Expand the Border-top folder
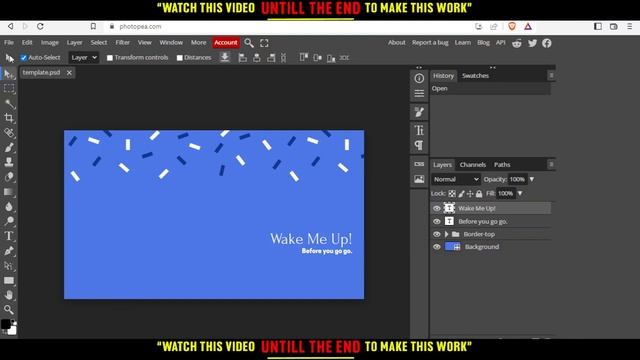Image resolution: width=640 pixels, height=360 pixels. pyautogui.click(x=447, y=234)
